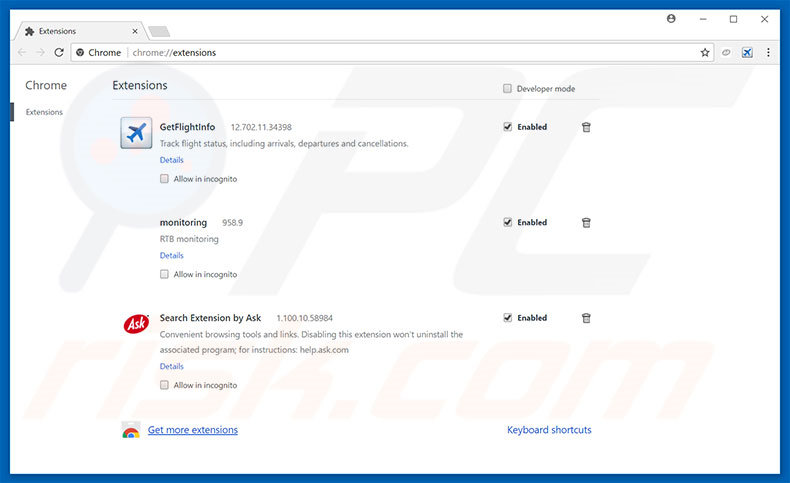Click the link-shaped extension icon in toolbar
The width and height of the screenshot is (790, 483).
[x=726, y=52]
